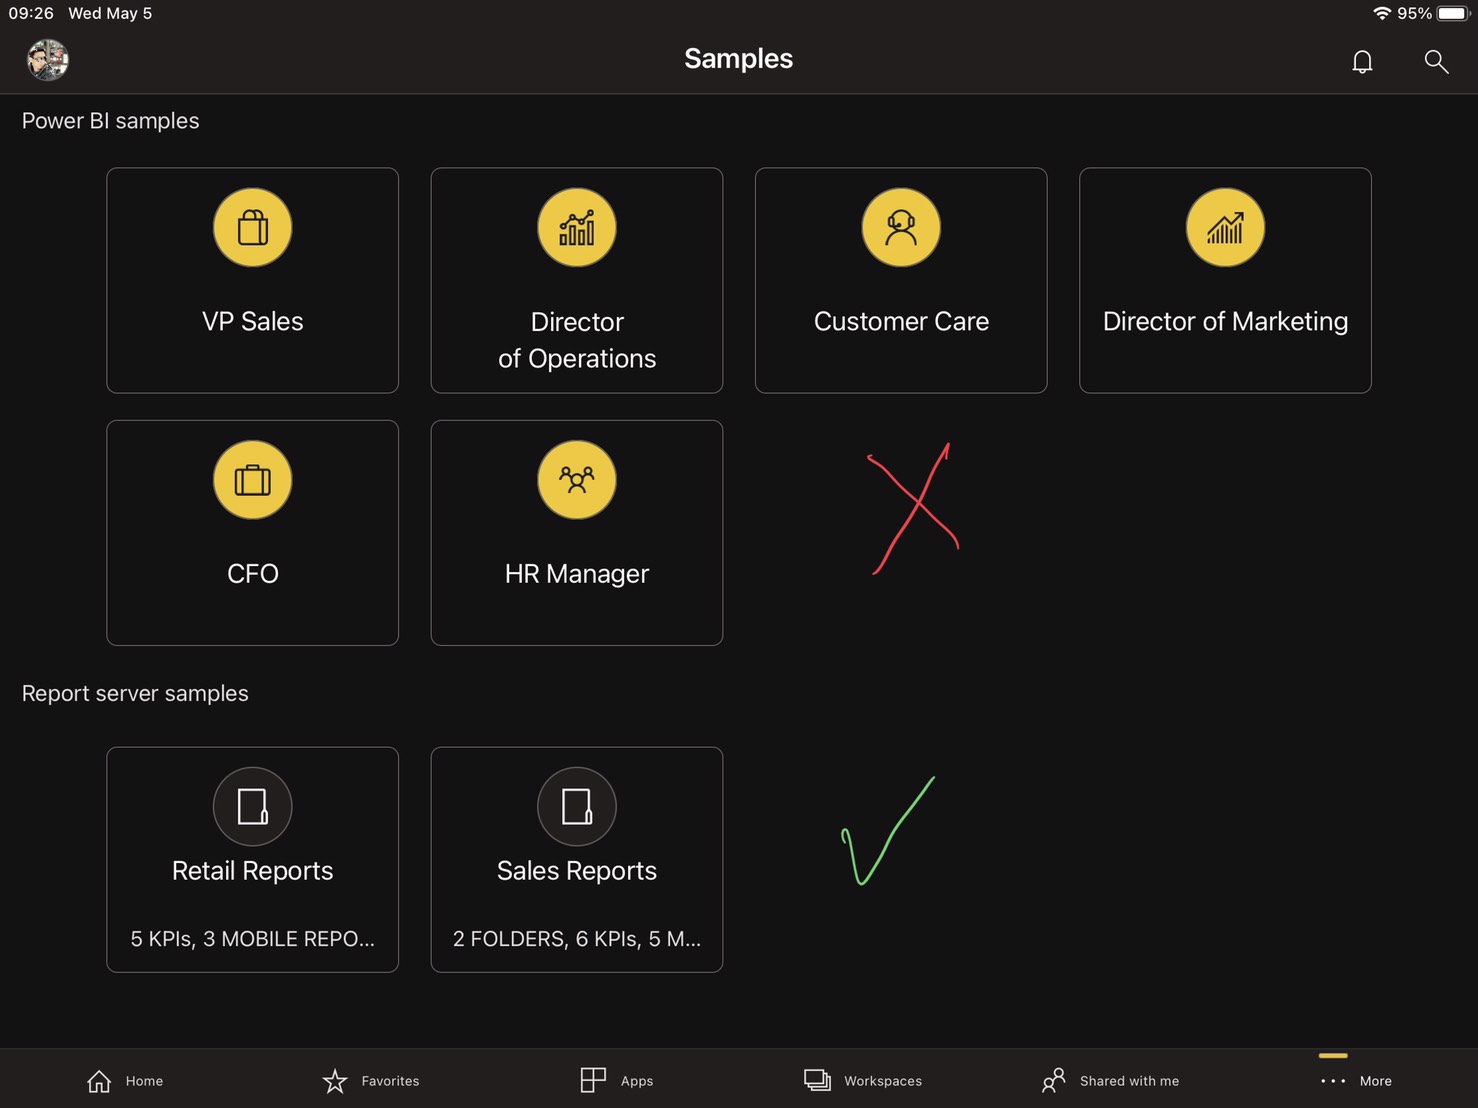1478x1108 pixels.
Task: Tap the CFO briefcase icon
Action: click(253, 480)
